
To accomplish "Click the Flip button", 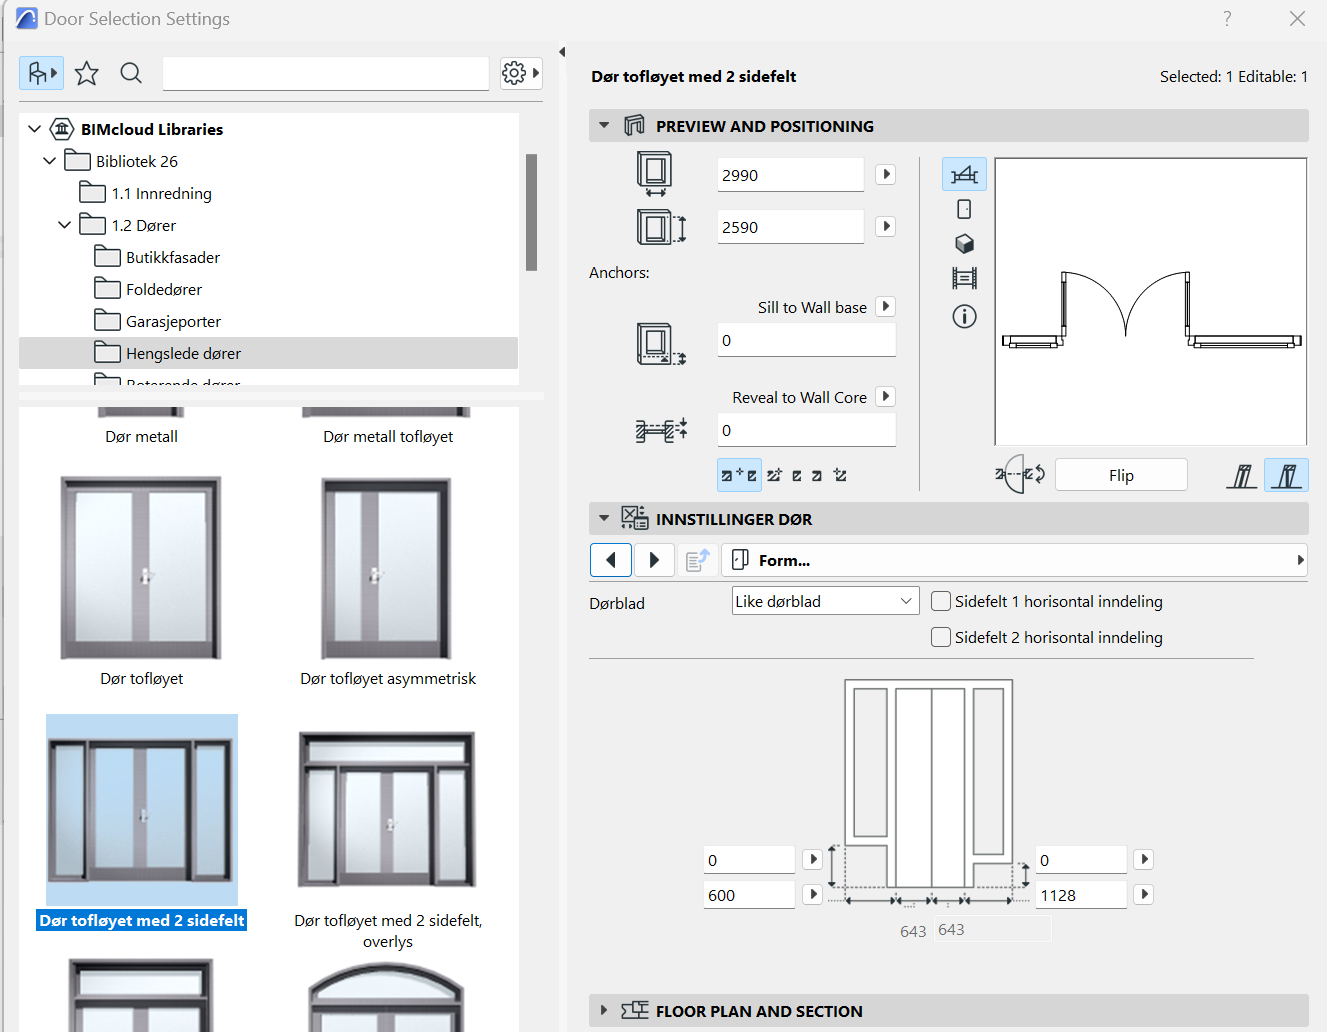I will click(1121, 476).
